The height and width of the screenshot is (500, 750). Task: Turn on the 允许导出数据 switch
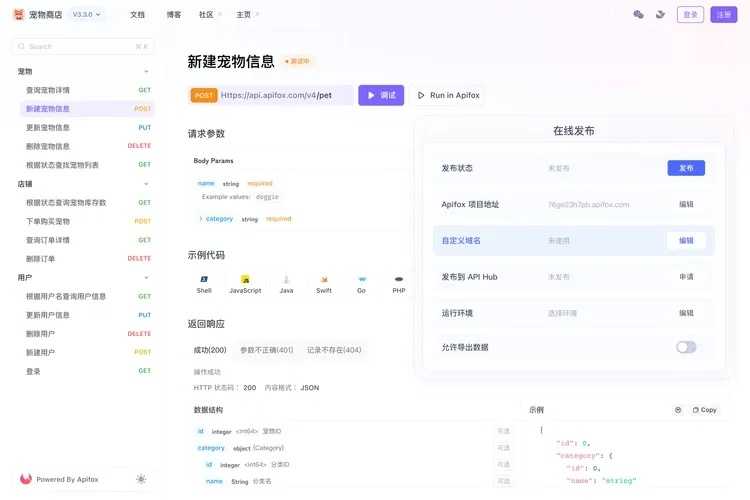(x=686, y=347)
